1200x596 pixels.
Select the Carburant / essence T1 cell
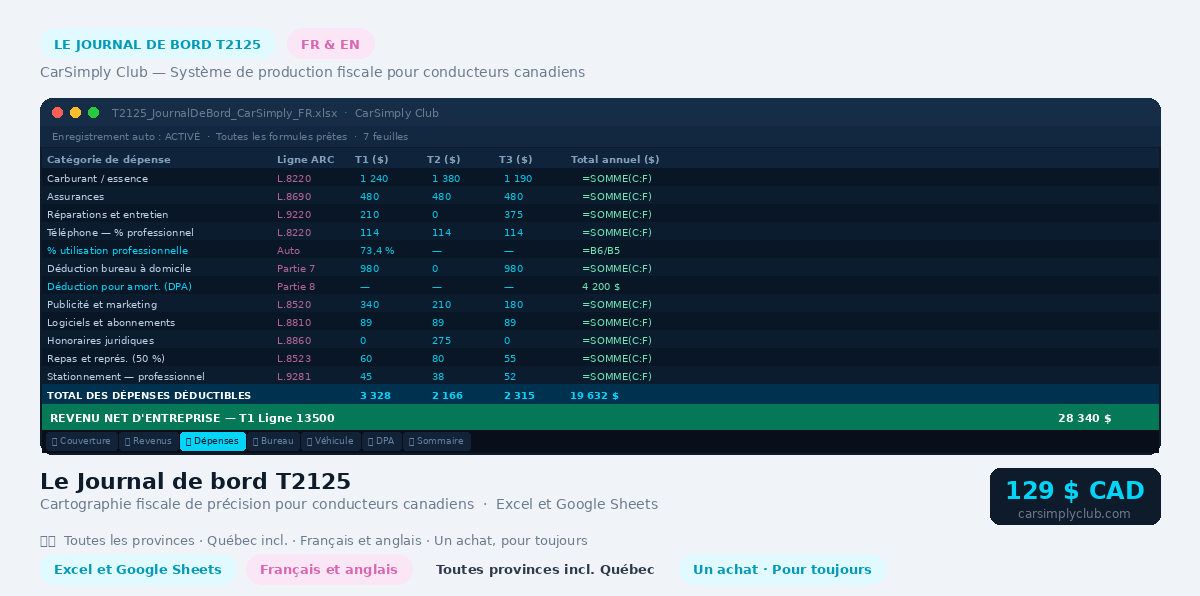tap(374, 178)
